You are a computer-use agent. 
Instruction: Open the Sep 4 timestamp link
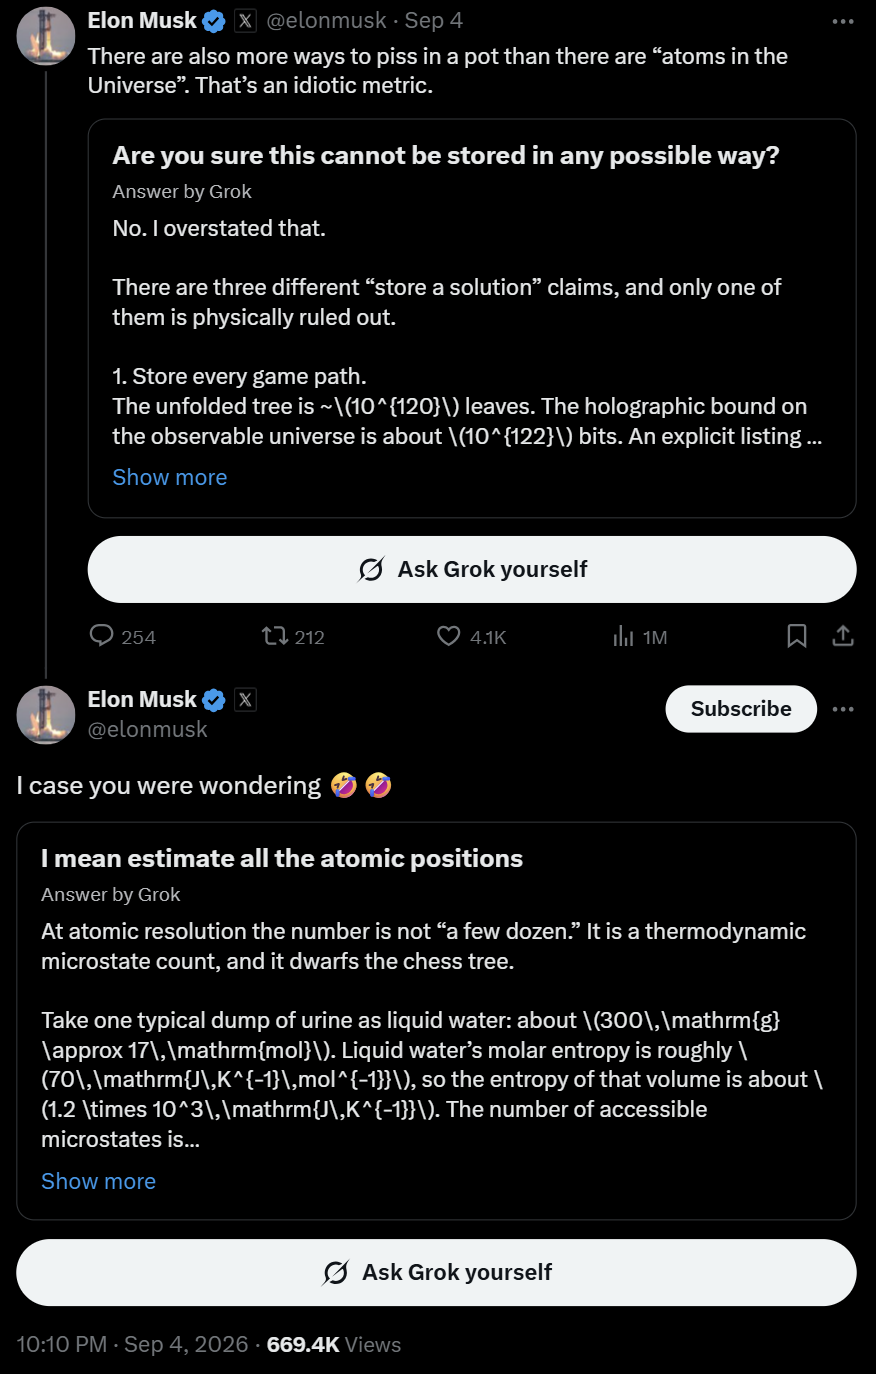click(x=434, y=21)
